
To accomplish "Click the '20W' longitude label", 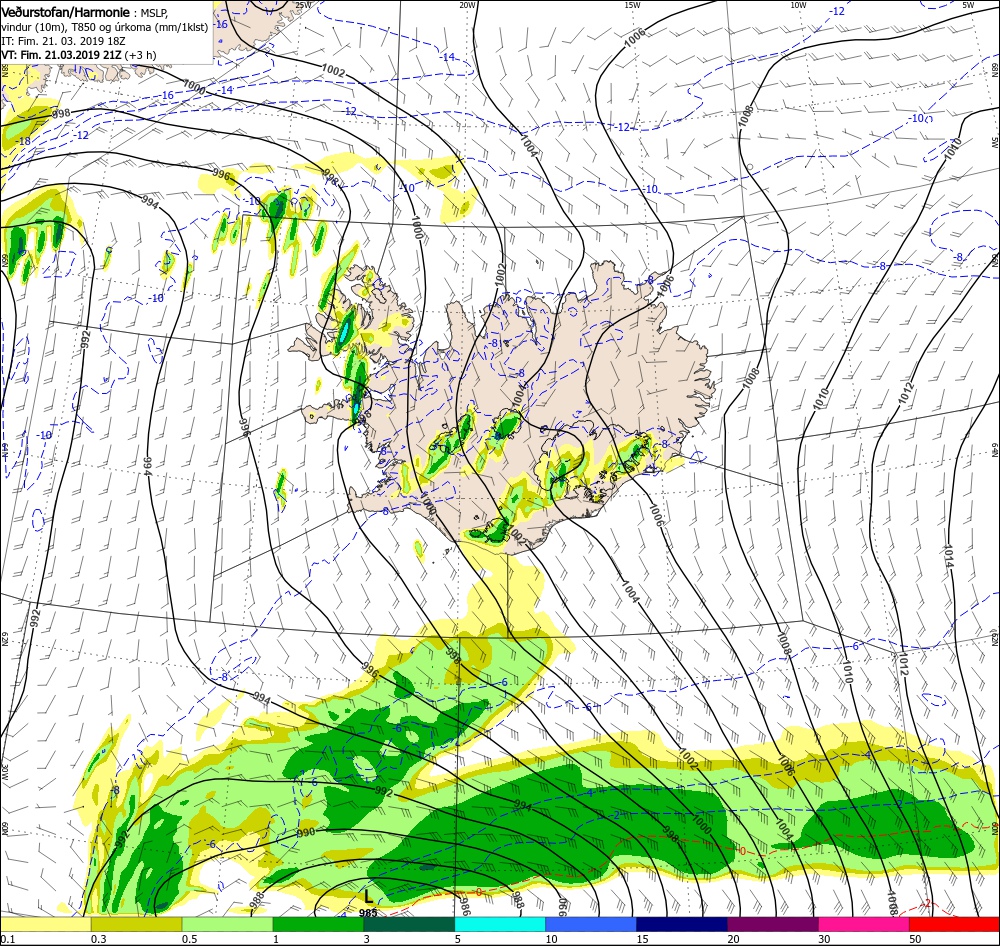I will [x=467, y=5].
